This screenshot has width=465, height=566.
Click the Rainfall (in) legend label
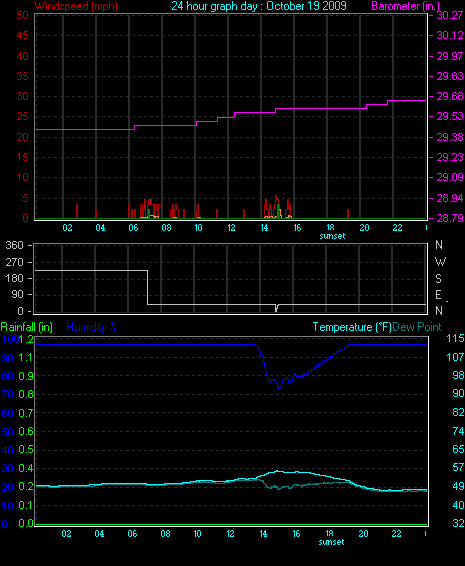[27, 327]
